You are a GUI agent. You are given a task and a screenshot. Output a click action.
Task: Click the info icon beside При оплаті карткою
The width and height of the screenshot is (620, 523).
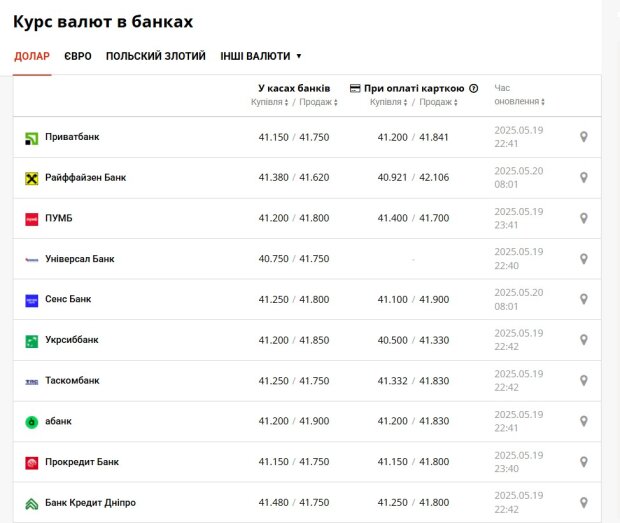(473, 88)
